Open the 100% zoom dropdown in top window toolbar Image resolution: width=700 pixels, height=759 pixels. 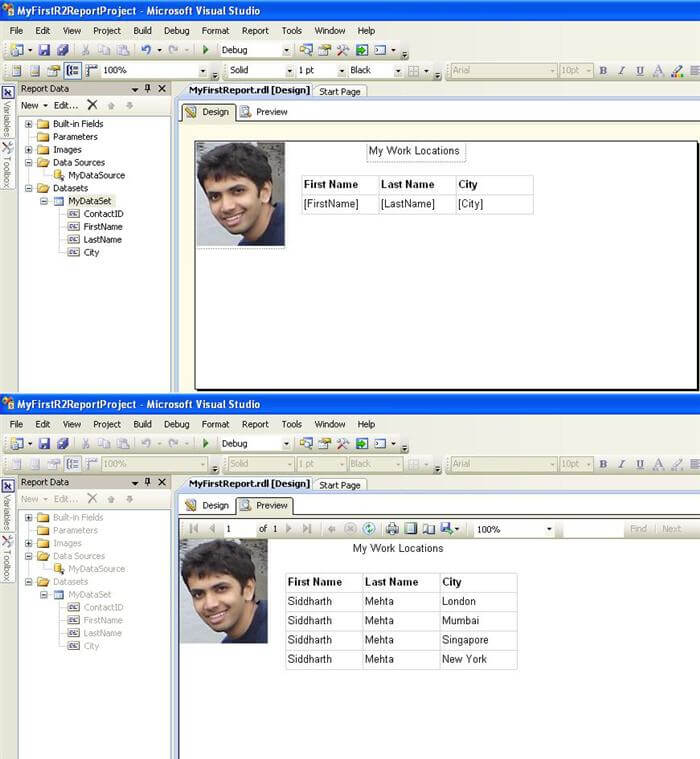(203, 71)
